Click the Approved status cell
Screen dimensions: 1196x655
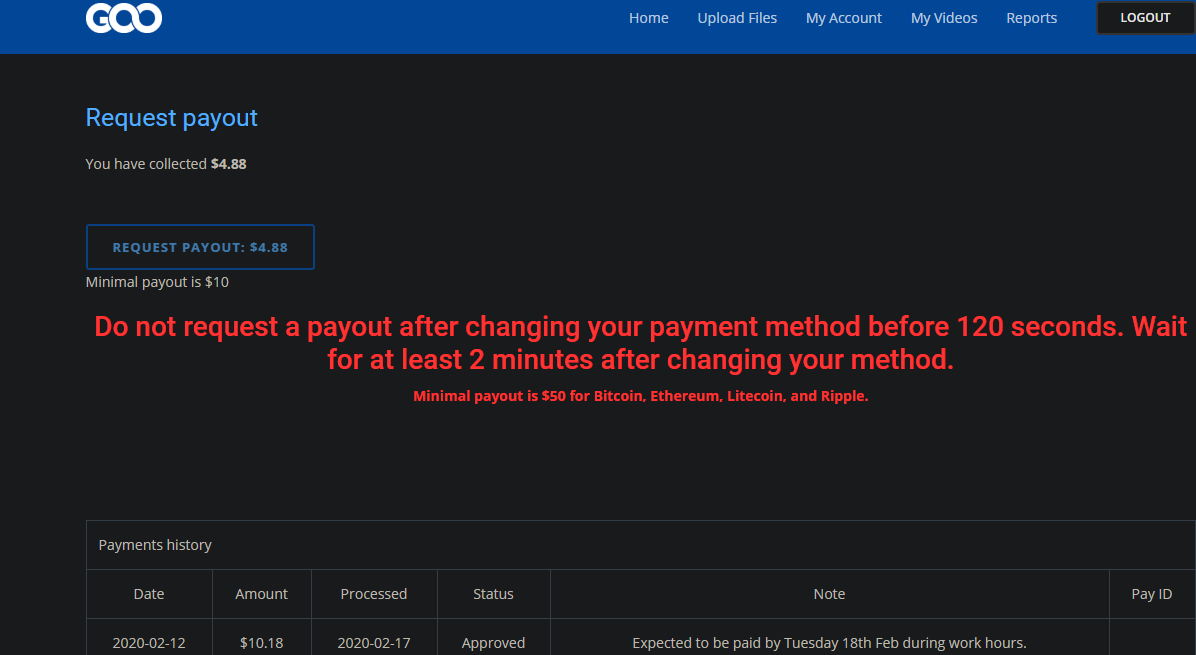click(494, 643)
